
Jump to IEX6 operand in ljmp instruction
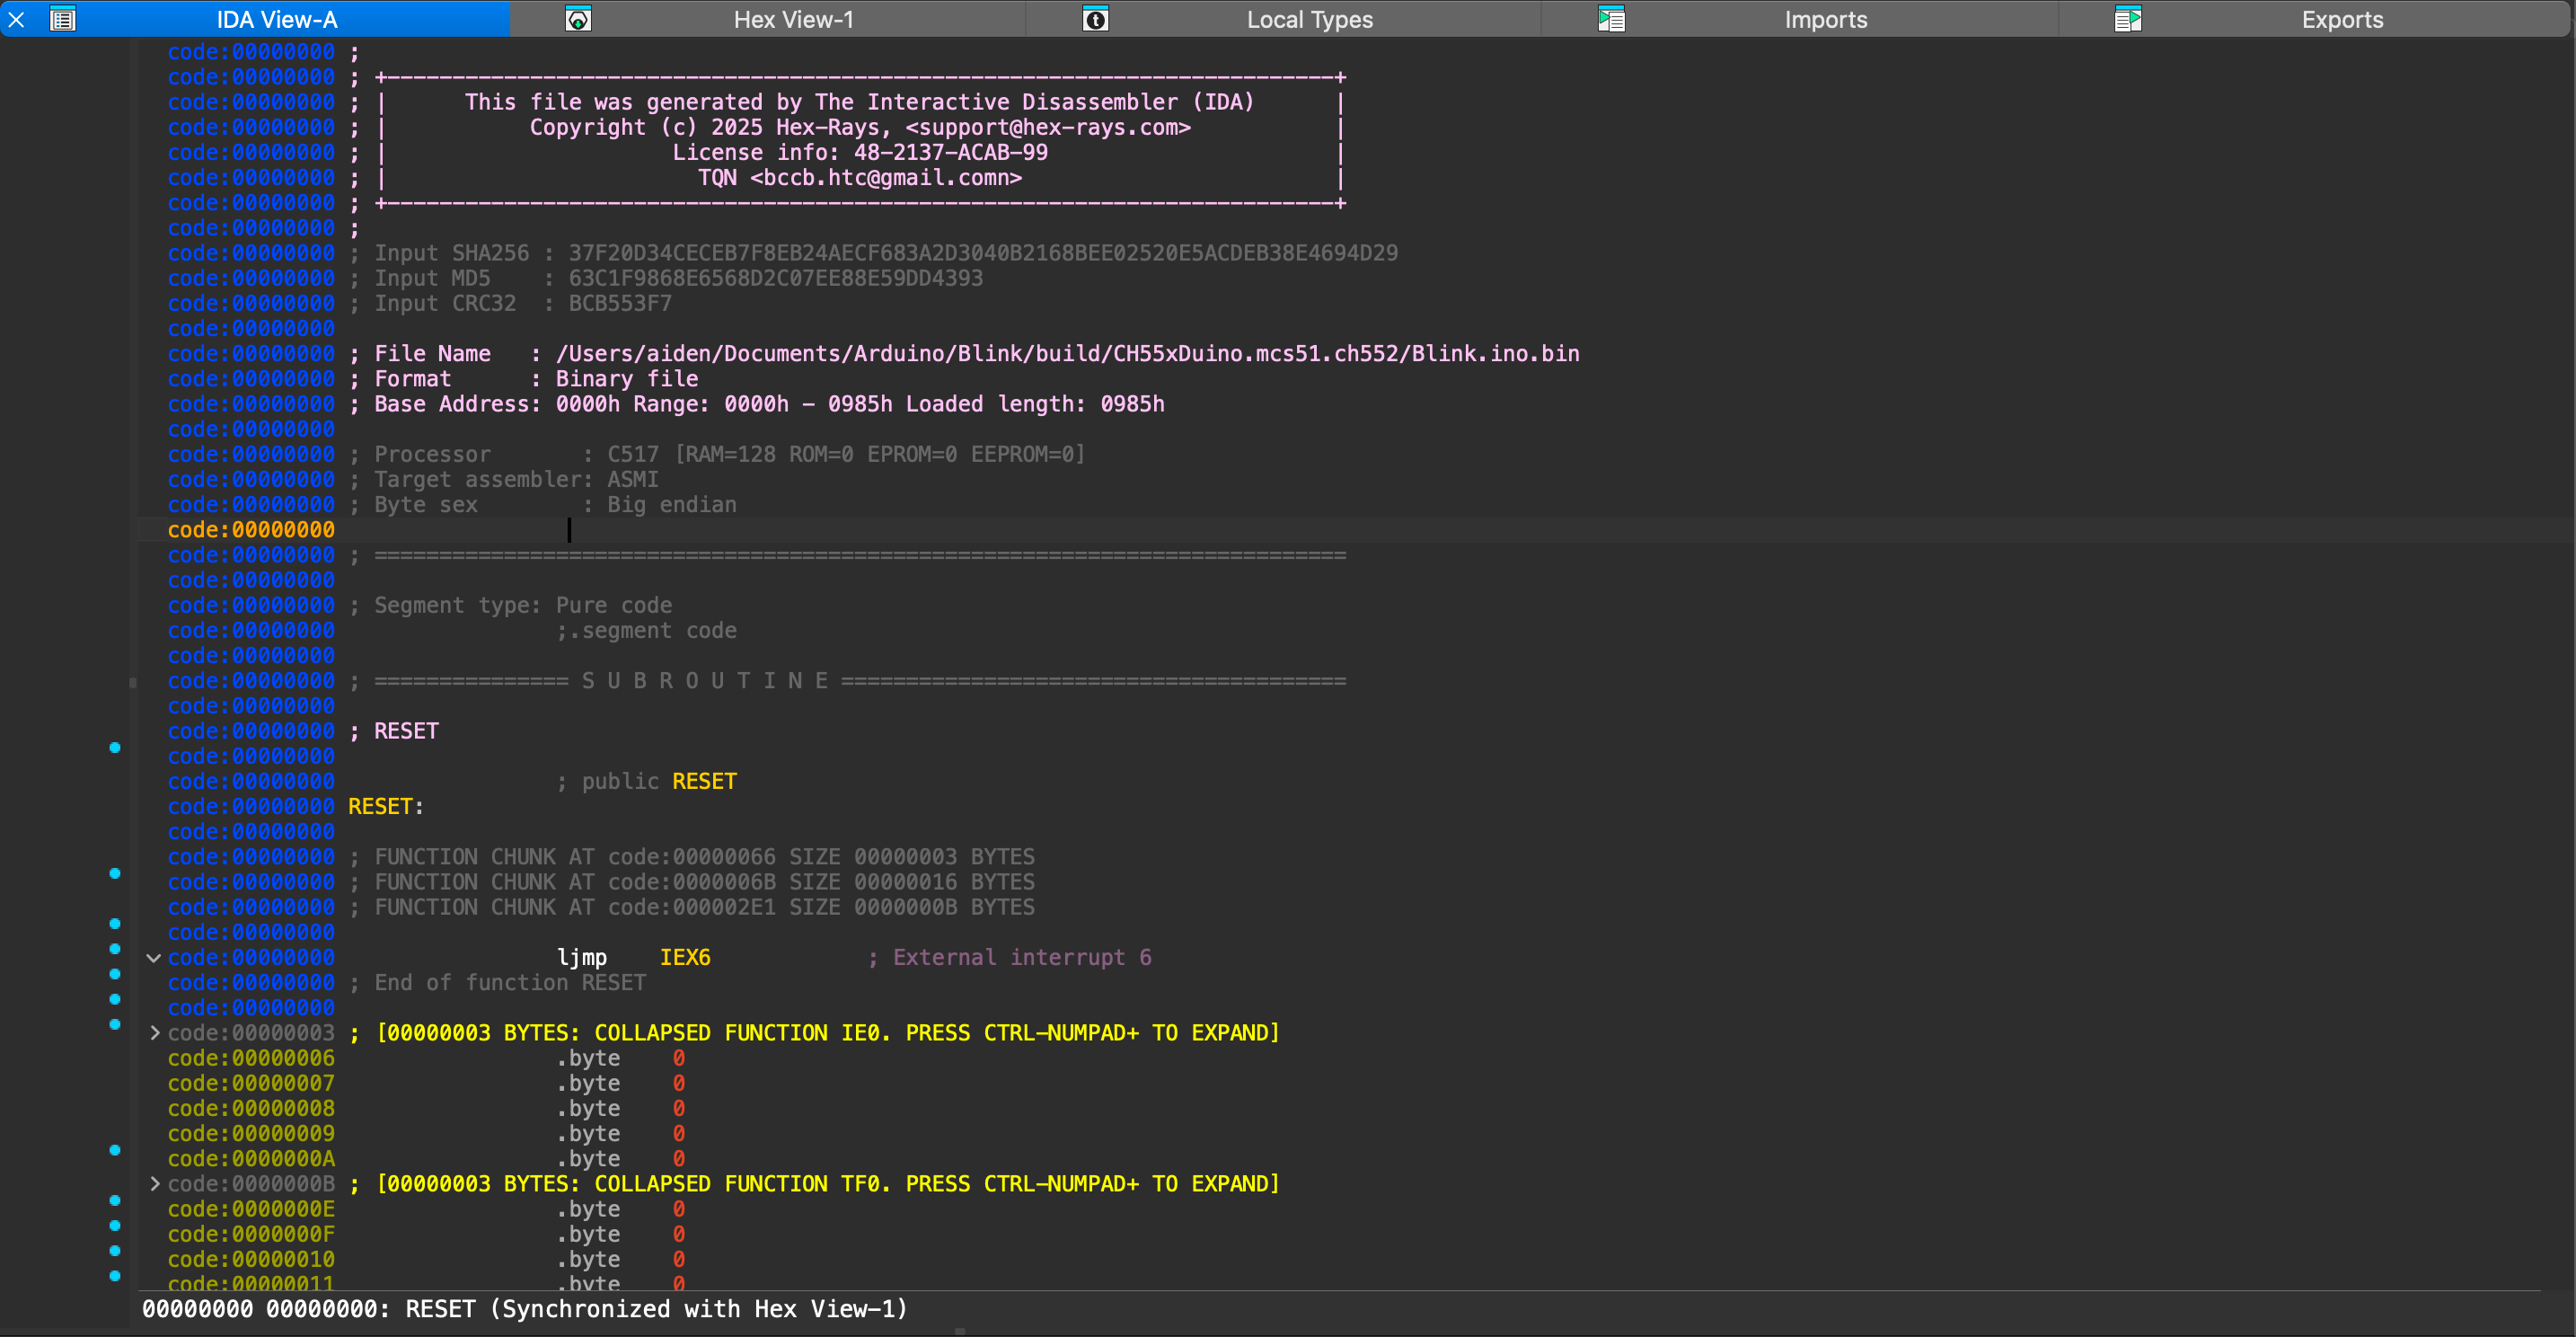685,958
